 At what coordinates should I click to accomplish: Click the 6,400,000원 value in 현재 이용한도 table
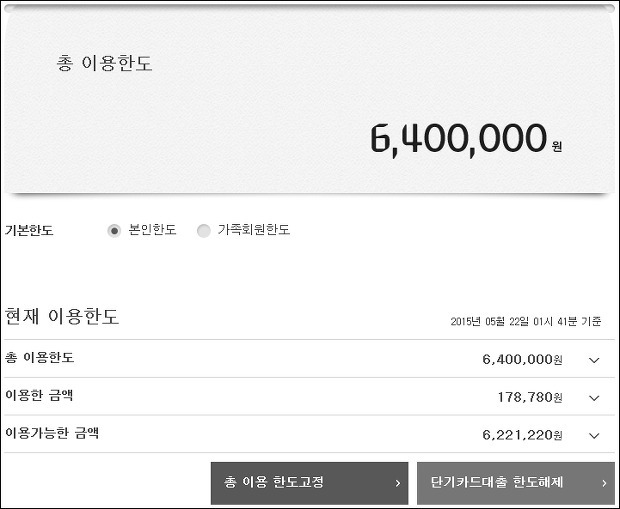(x=522, y=359)
